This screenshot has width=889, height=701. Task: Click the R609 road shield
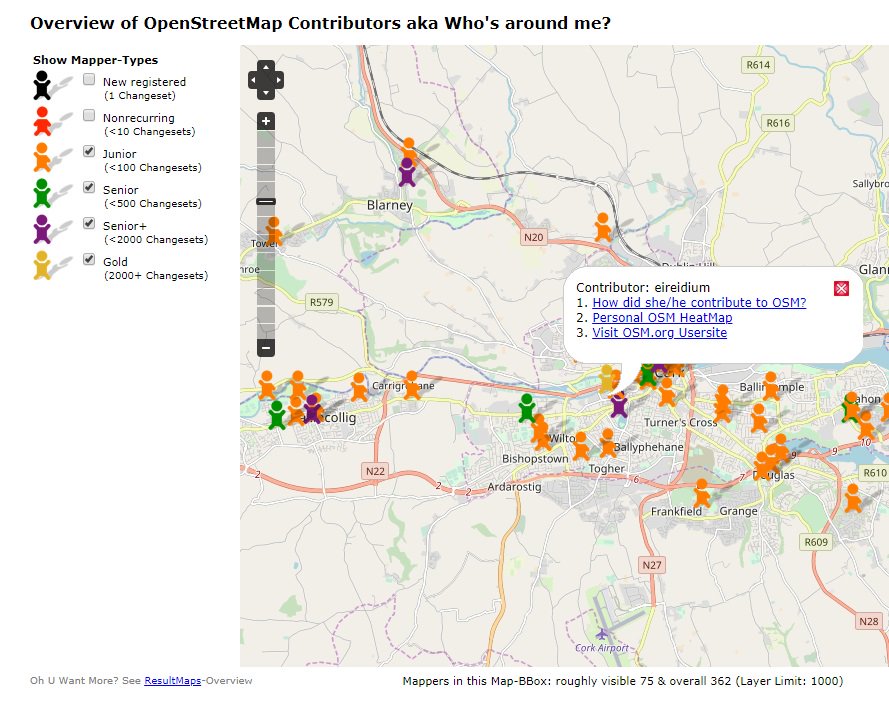coord(816,542)
